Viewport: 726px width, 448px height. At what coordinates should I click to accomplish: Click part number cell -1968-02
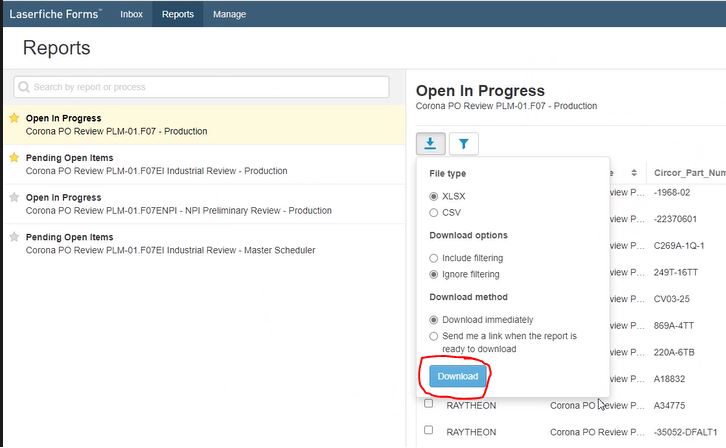(x=672, y=193)
